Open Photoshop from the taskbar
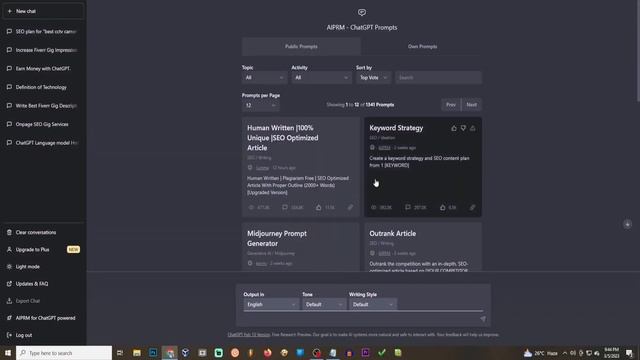The width and height of the screenshot is (640, 360). (x=153, y=353)
